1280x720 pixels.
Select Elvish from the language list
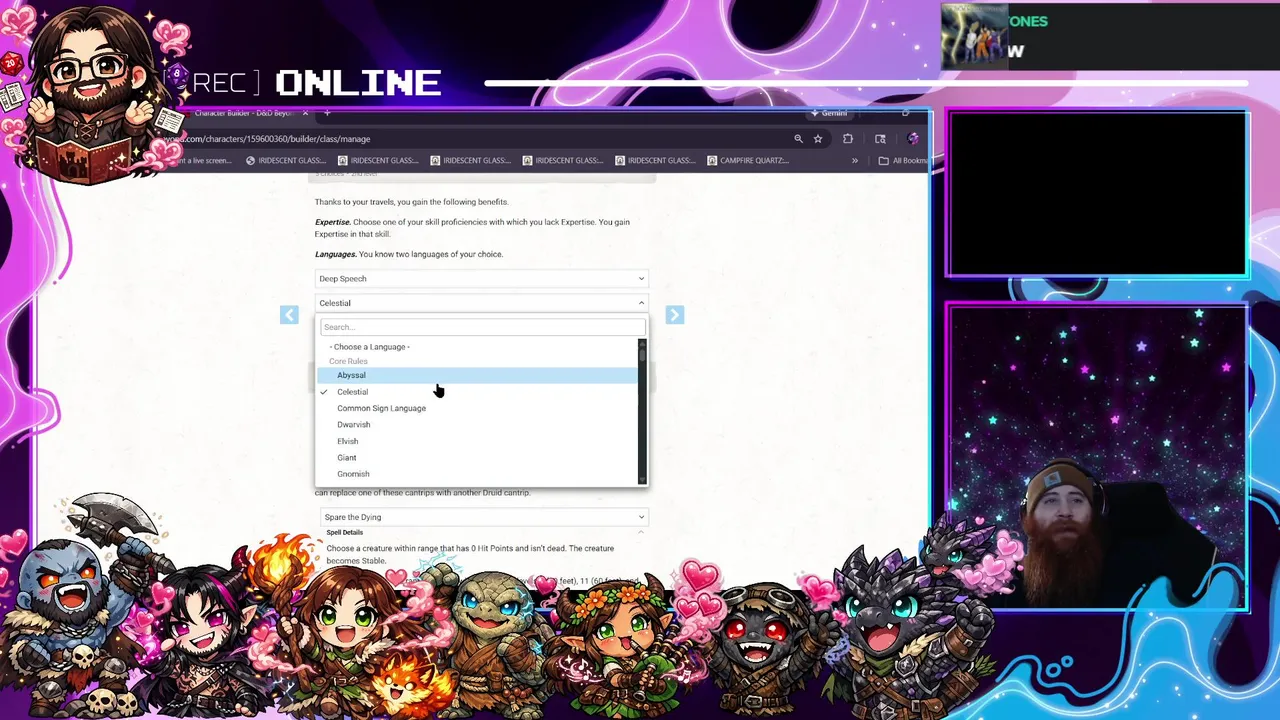pos(477,441)
